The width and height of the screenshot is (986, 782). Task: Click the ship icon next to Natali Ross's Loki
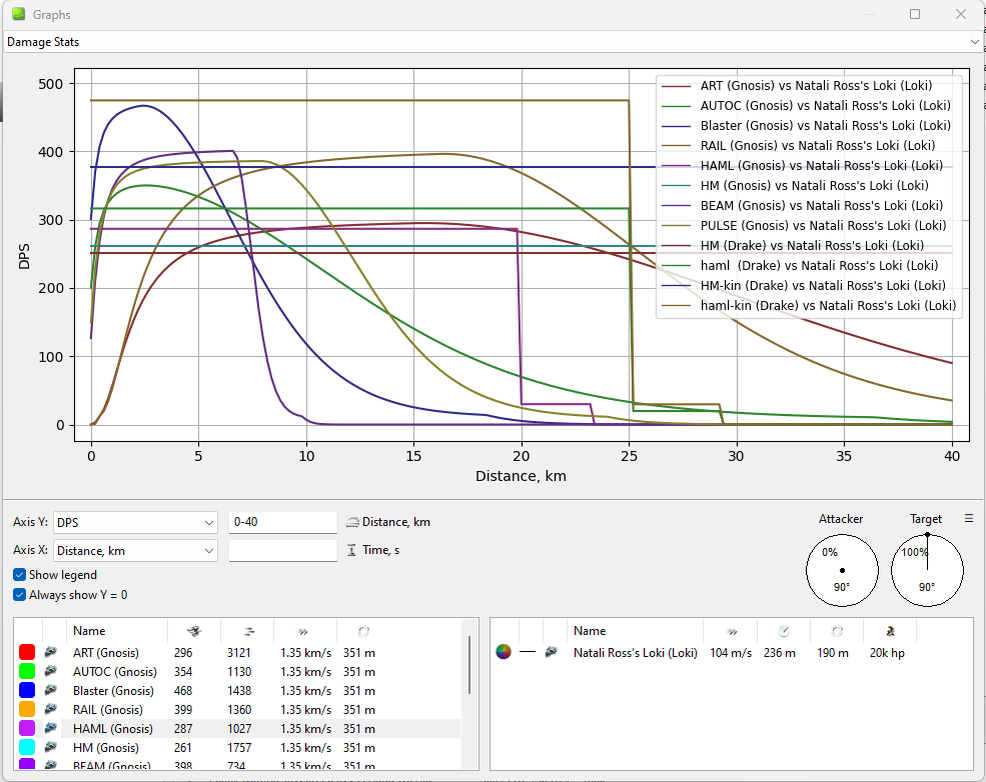[551, 653]
